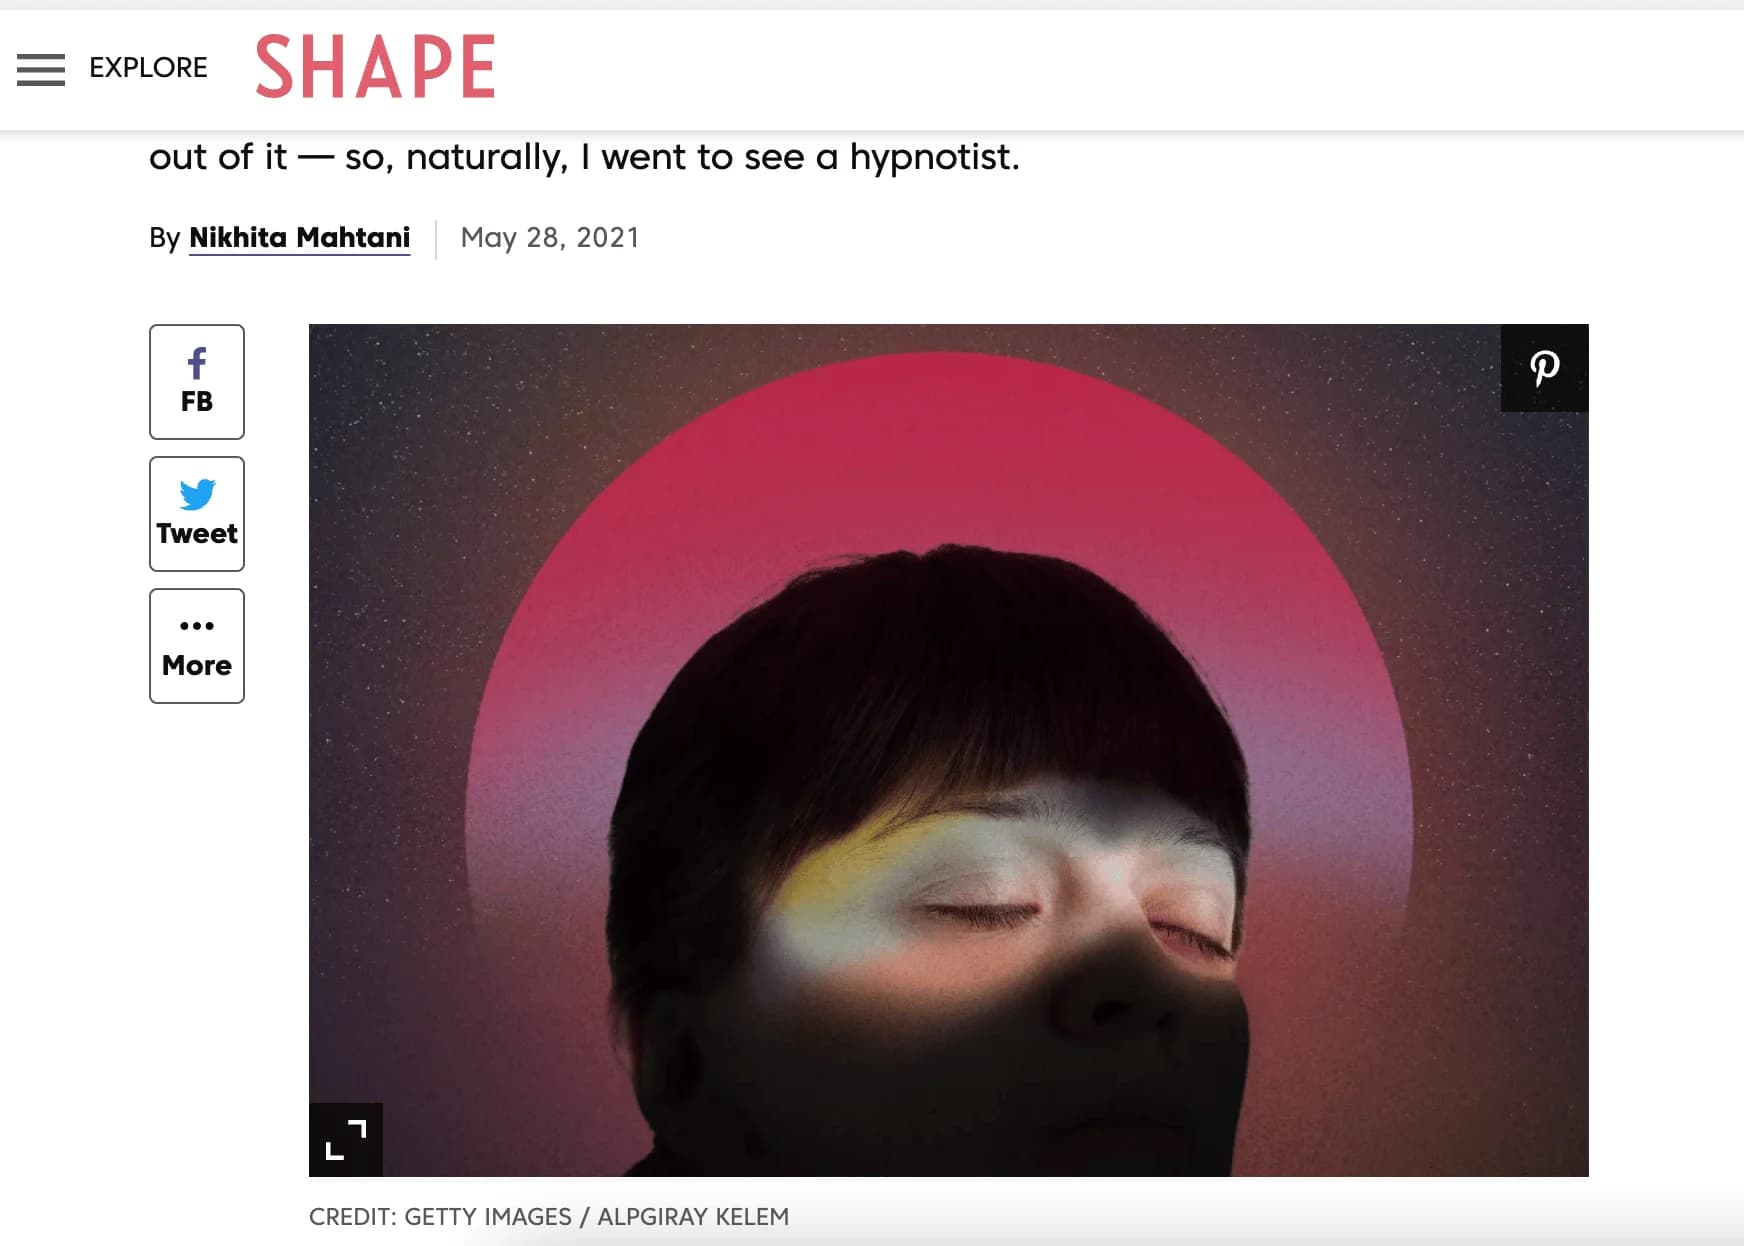This screenshot has width=1744, height=1246.
Task: Share the article via FB button
Action: point(197,382)
